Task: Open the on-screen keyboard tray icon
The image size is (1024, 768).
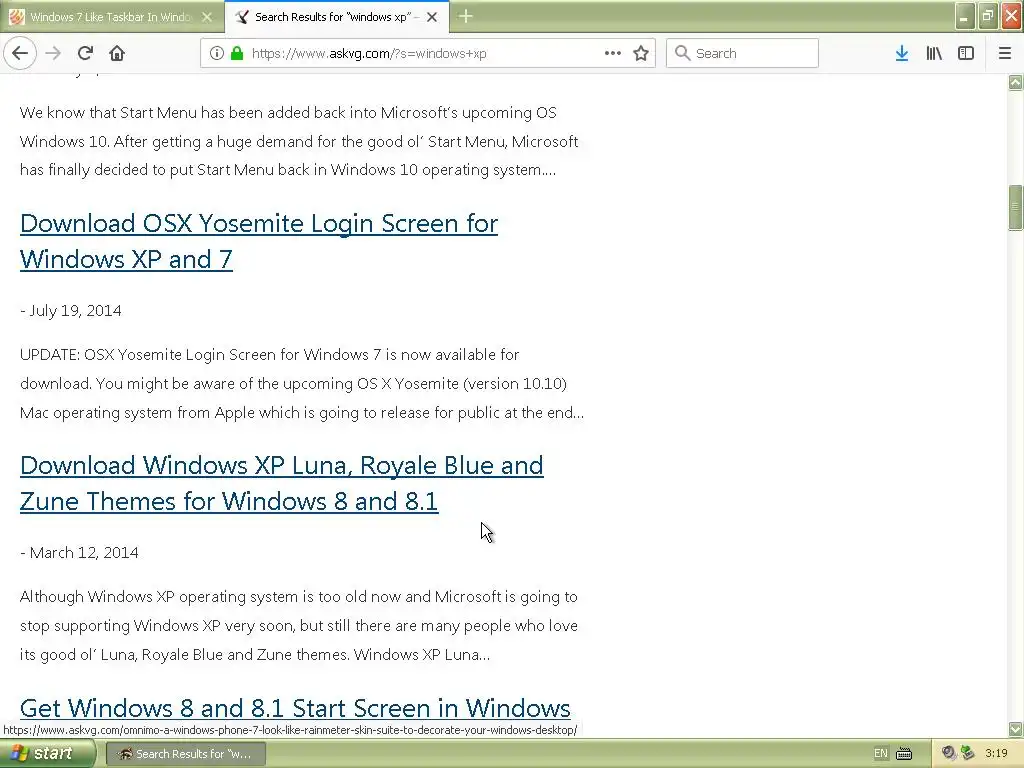Action: (904, 754)
